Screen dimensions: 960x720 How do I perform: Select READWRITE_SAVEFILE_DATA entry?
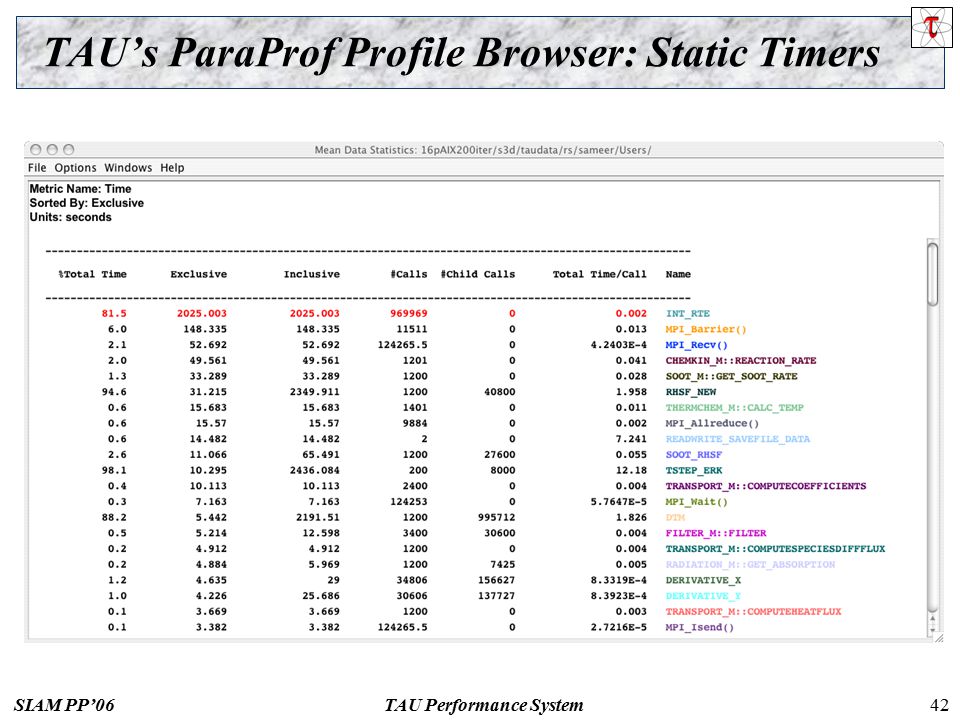[738, 439]
